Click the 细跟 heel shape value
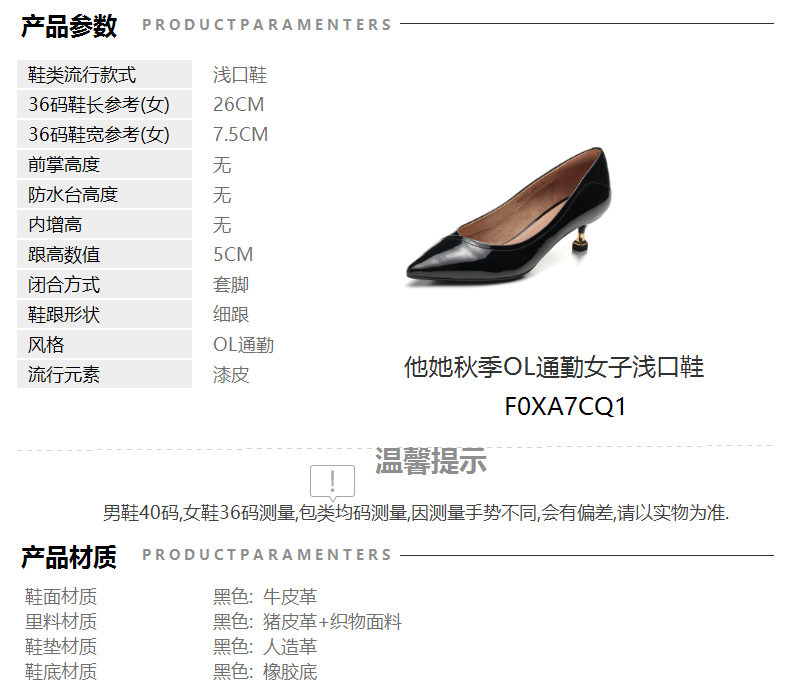Screen dimensions: 790x680 pyautogui.click(x=231, y=314)
